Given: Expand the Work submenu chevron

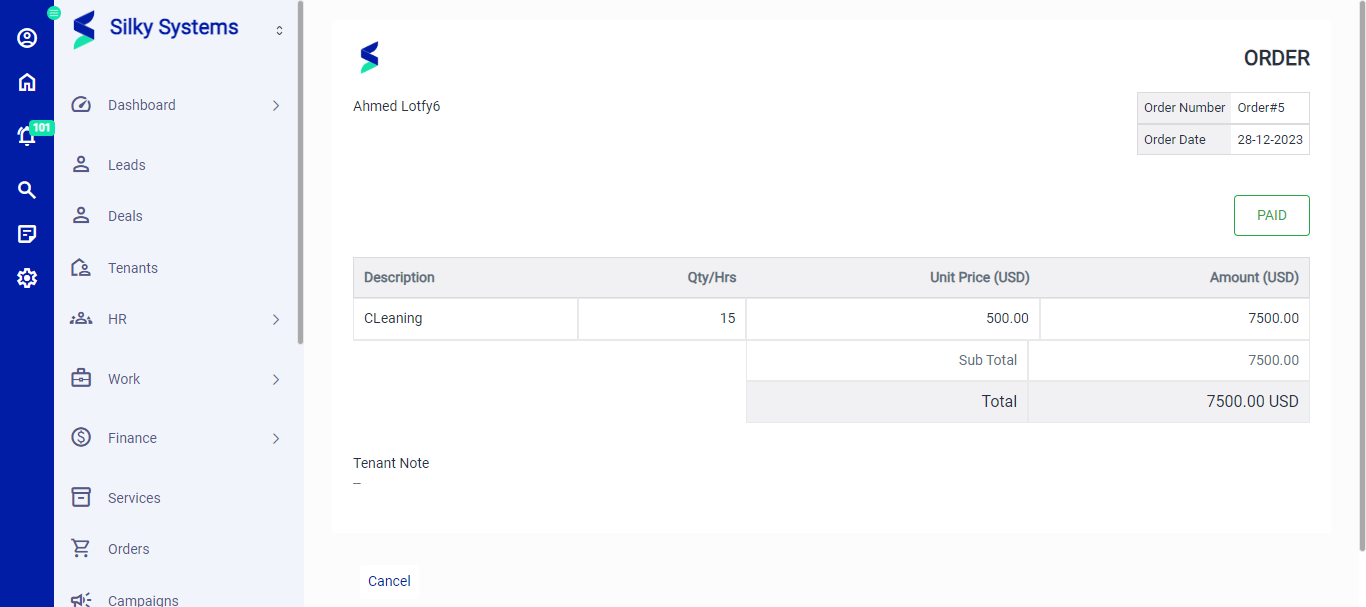Looking at the screenshot, I should 276,379.
